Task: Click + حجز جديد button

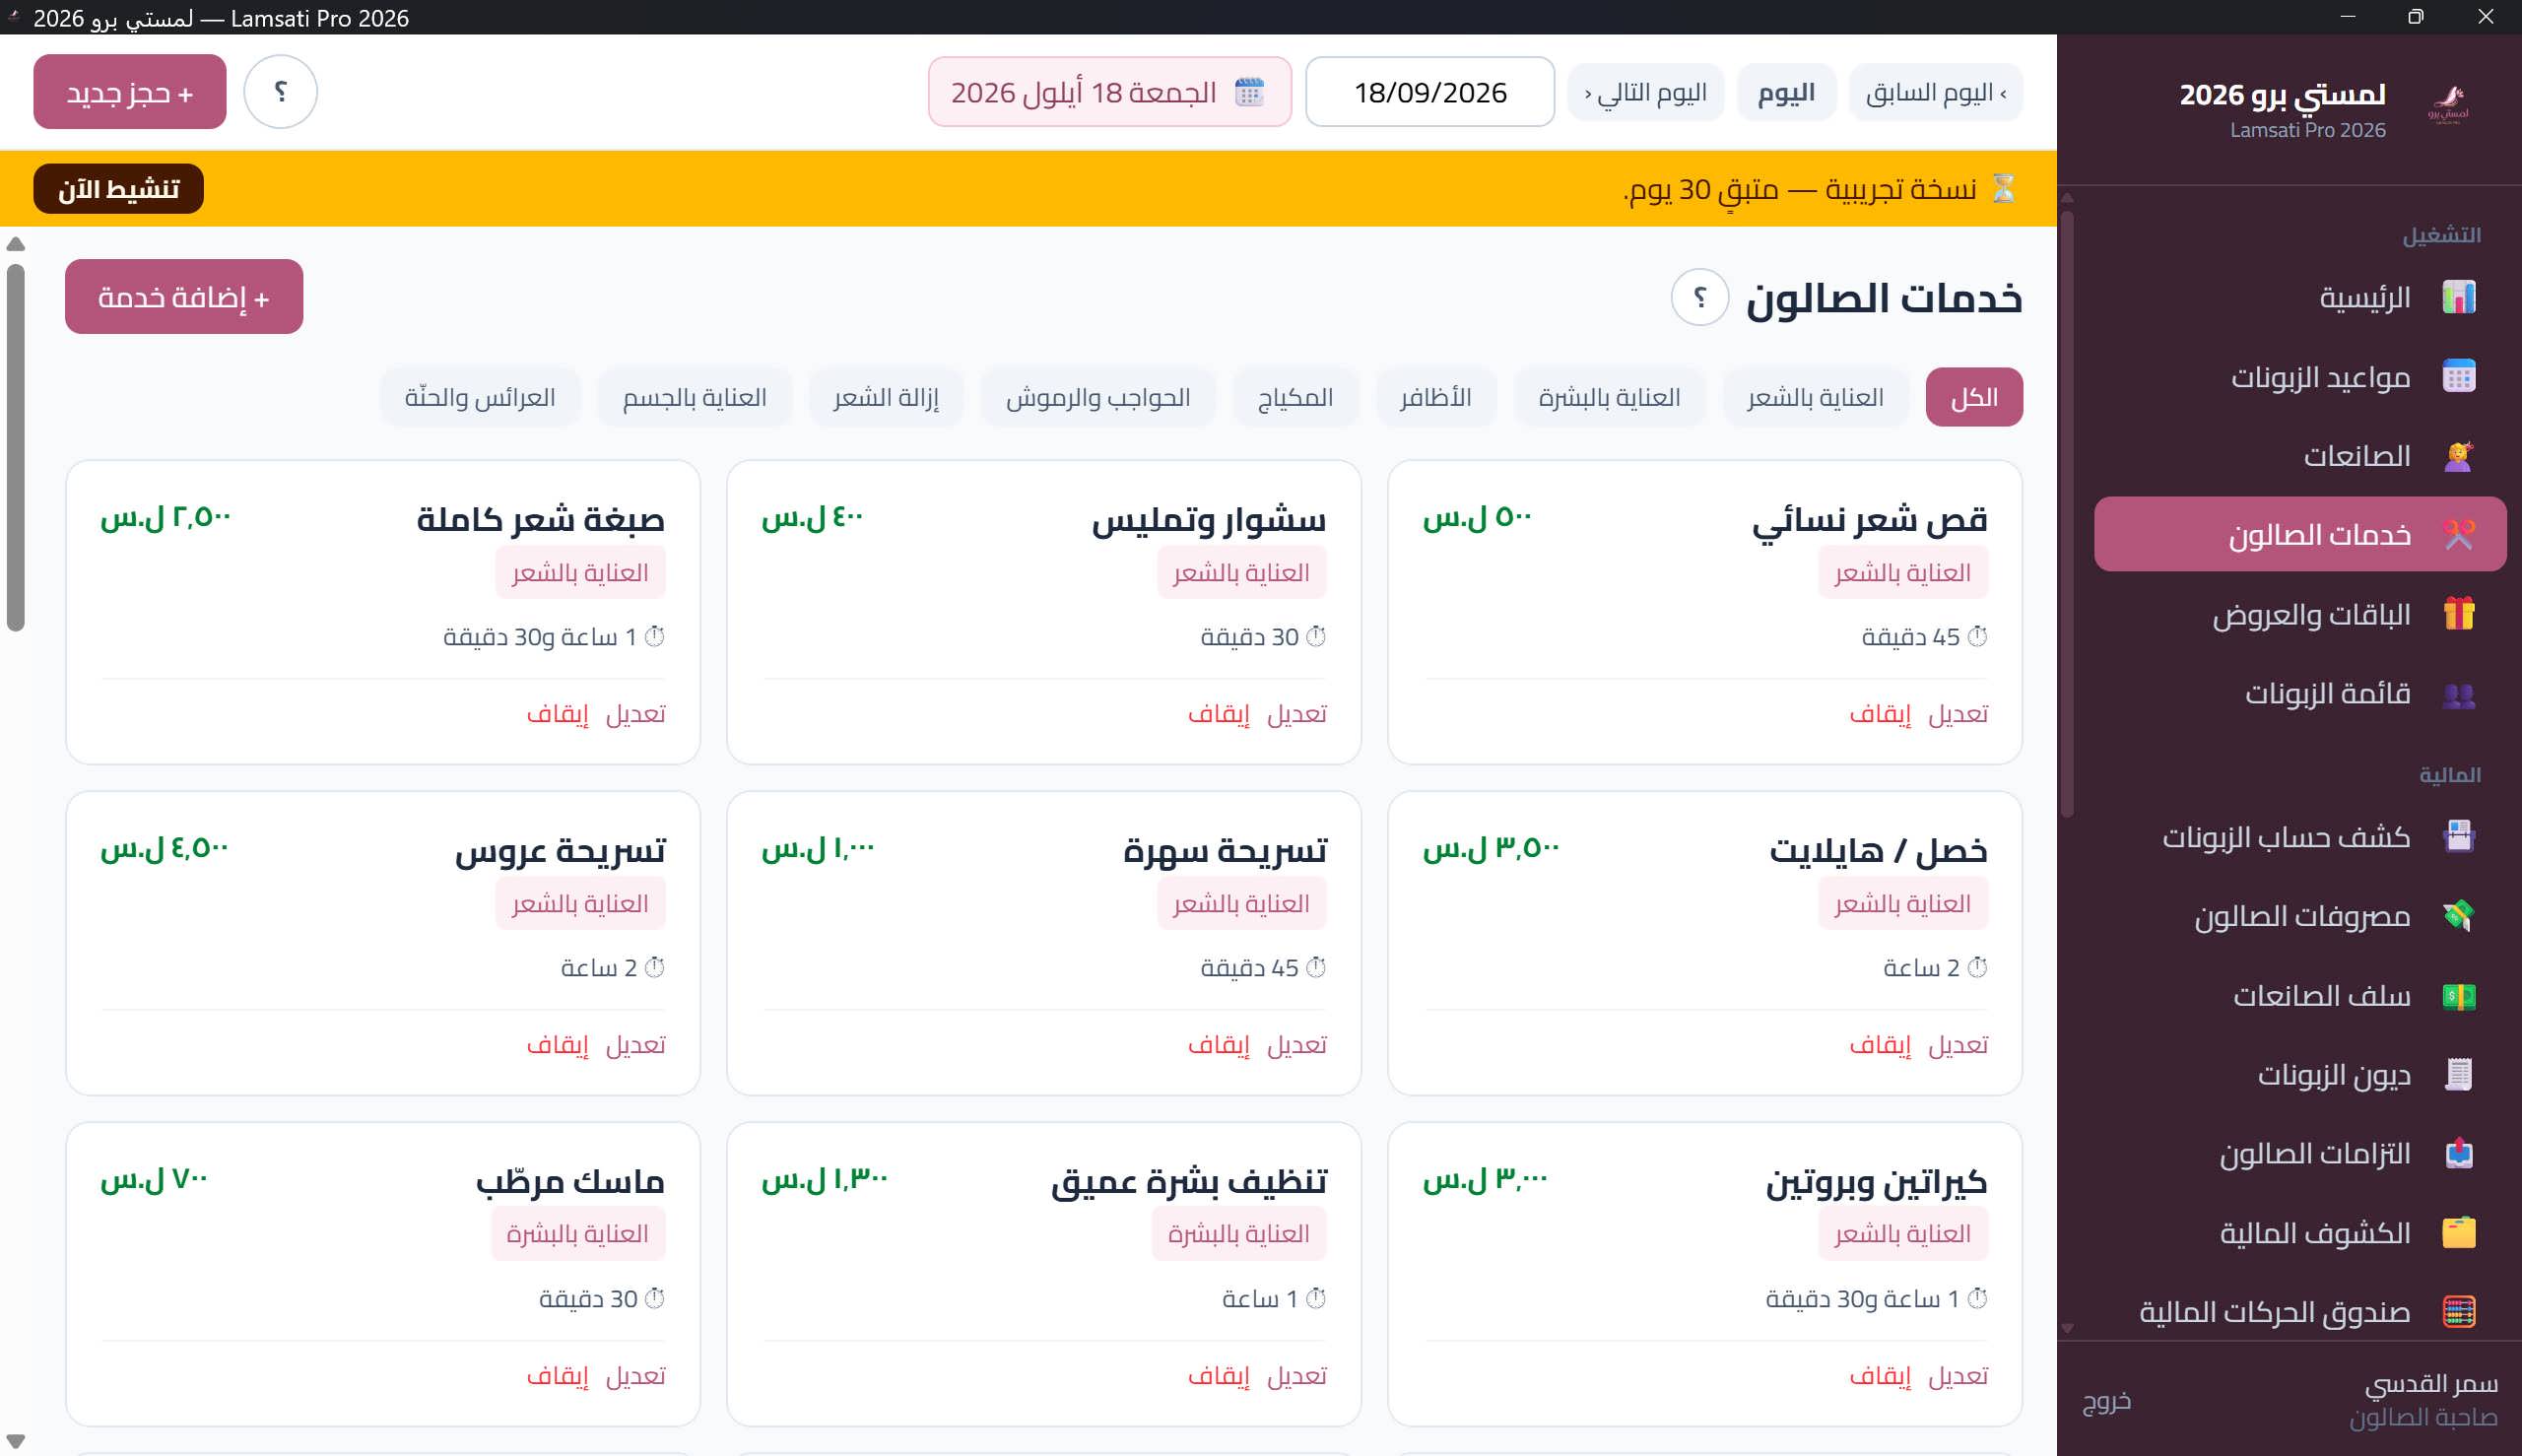Action: [130, 91]
